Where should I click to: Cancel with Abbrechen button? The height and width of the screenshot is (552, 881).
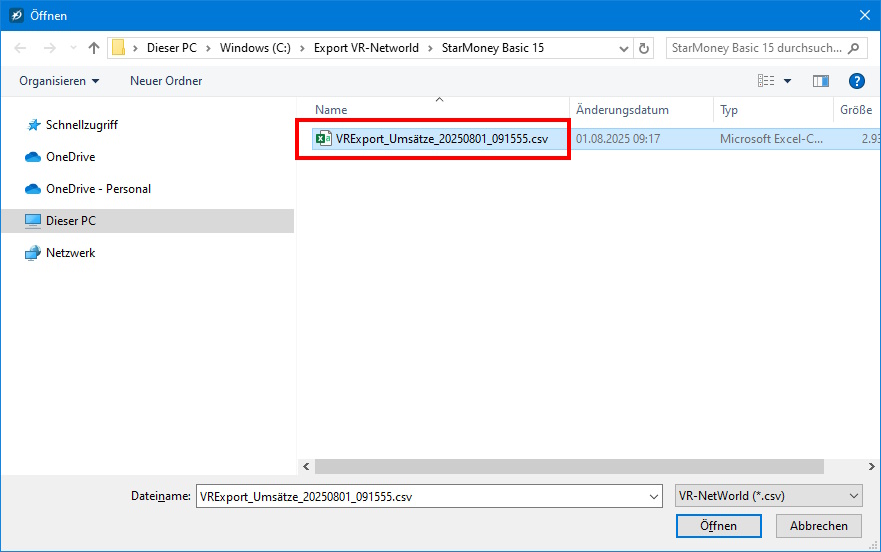pyautogui.click(x=819, y=526)
